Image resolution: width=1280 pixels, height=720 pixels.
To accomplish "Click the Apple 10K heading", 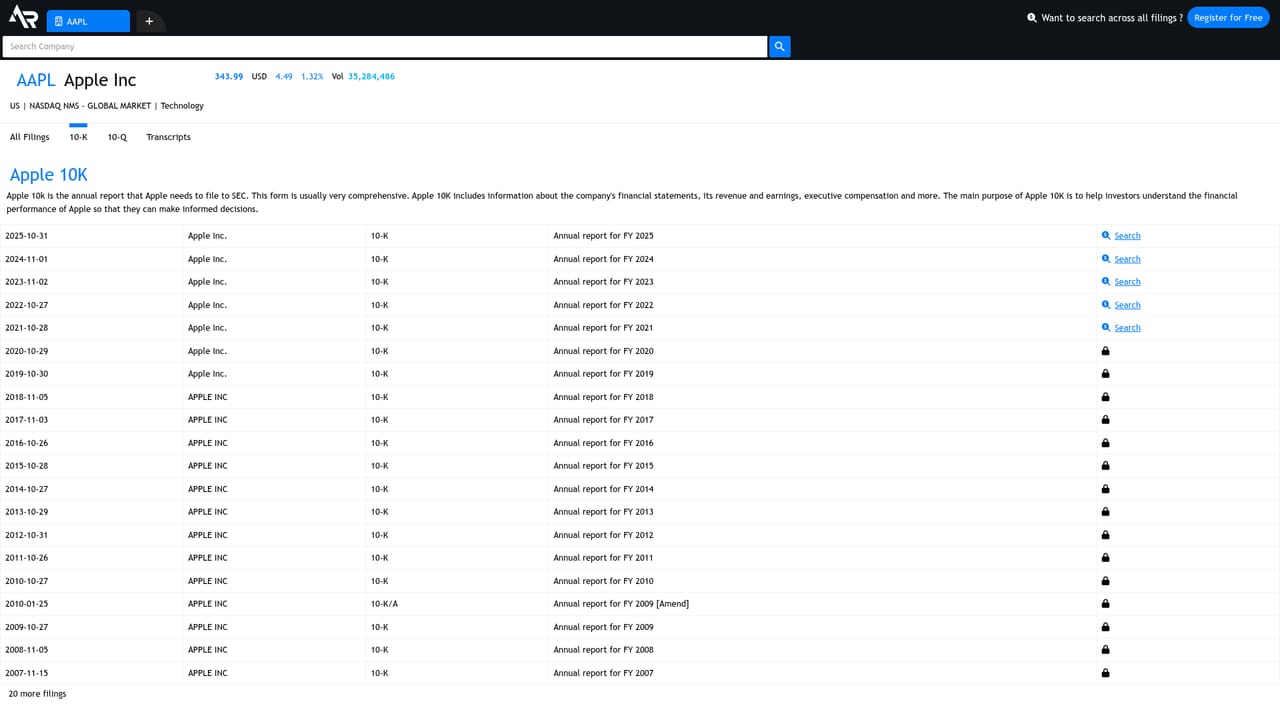I will coord(49,175).
